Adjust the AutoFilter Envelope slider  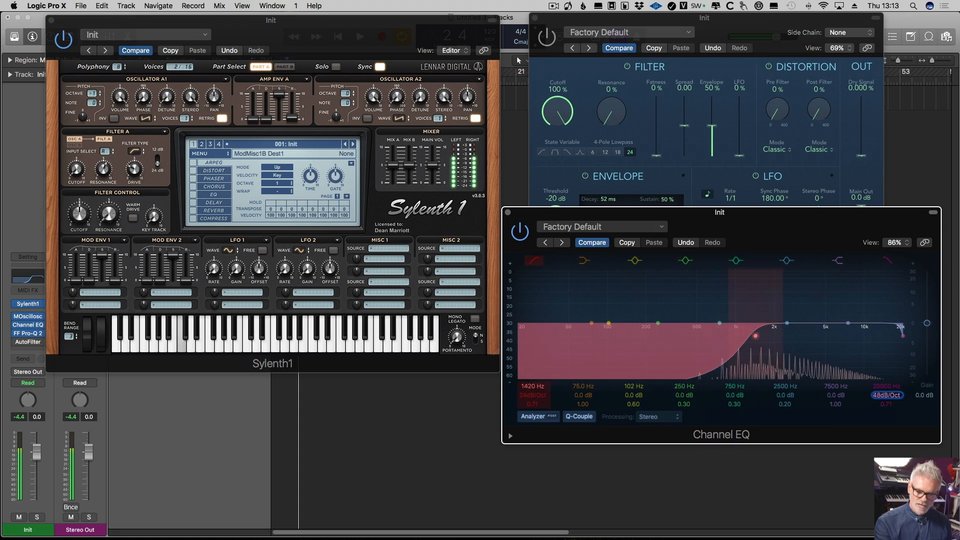pyautogui.click(x=711, y=126)
